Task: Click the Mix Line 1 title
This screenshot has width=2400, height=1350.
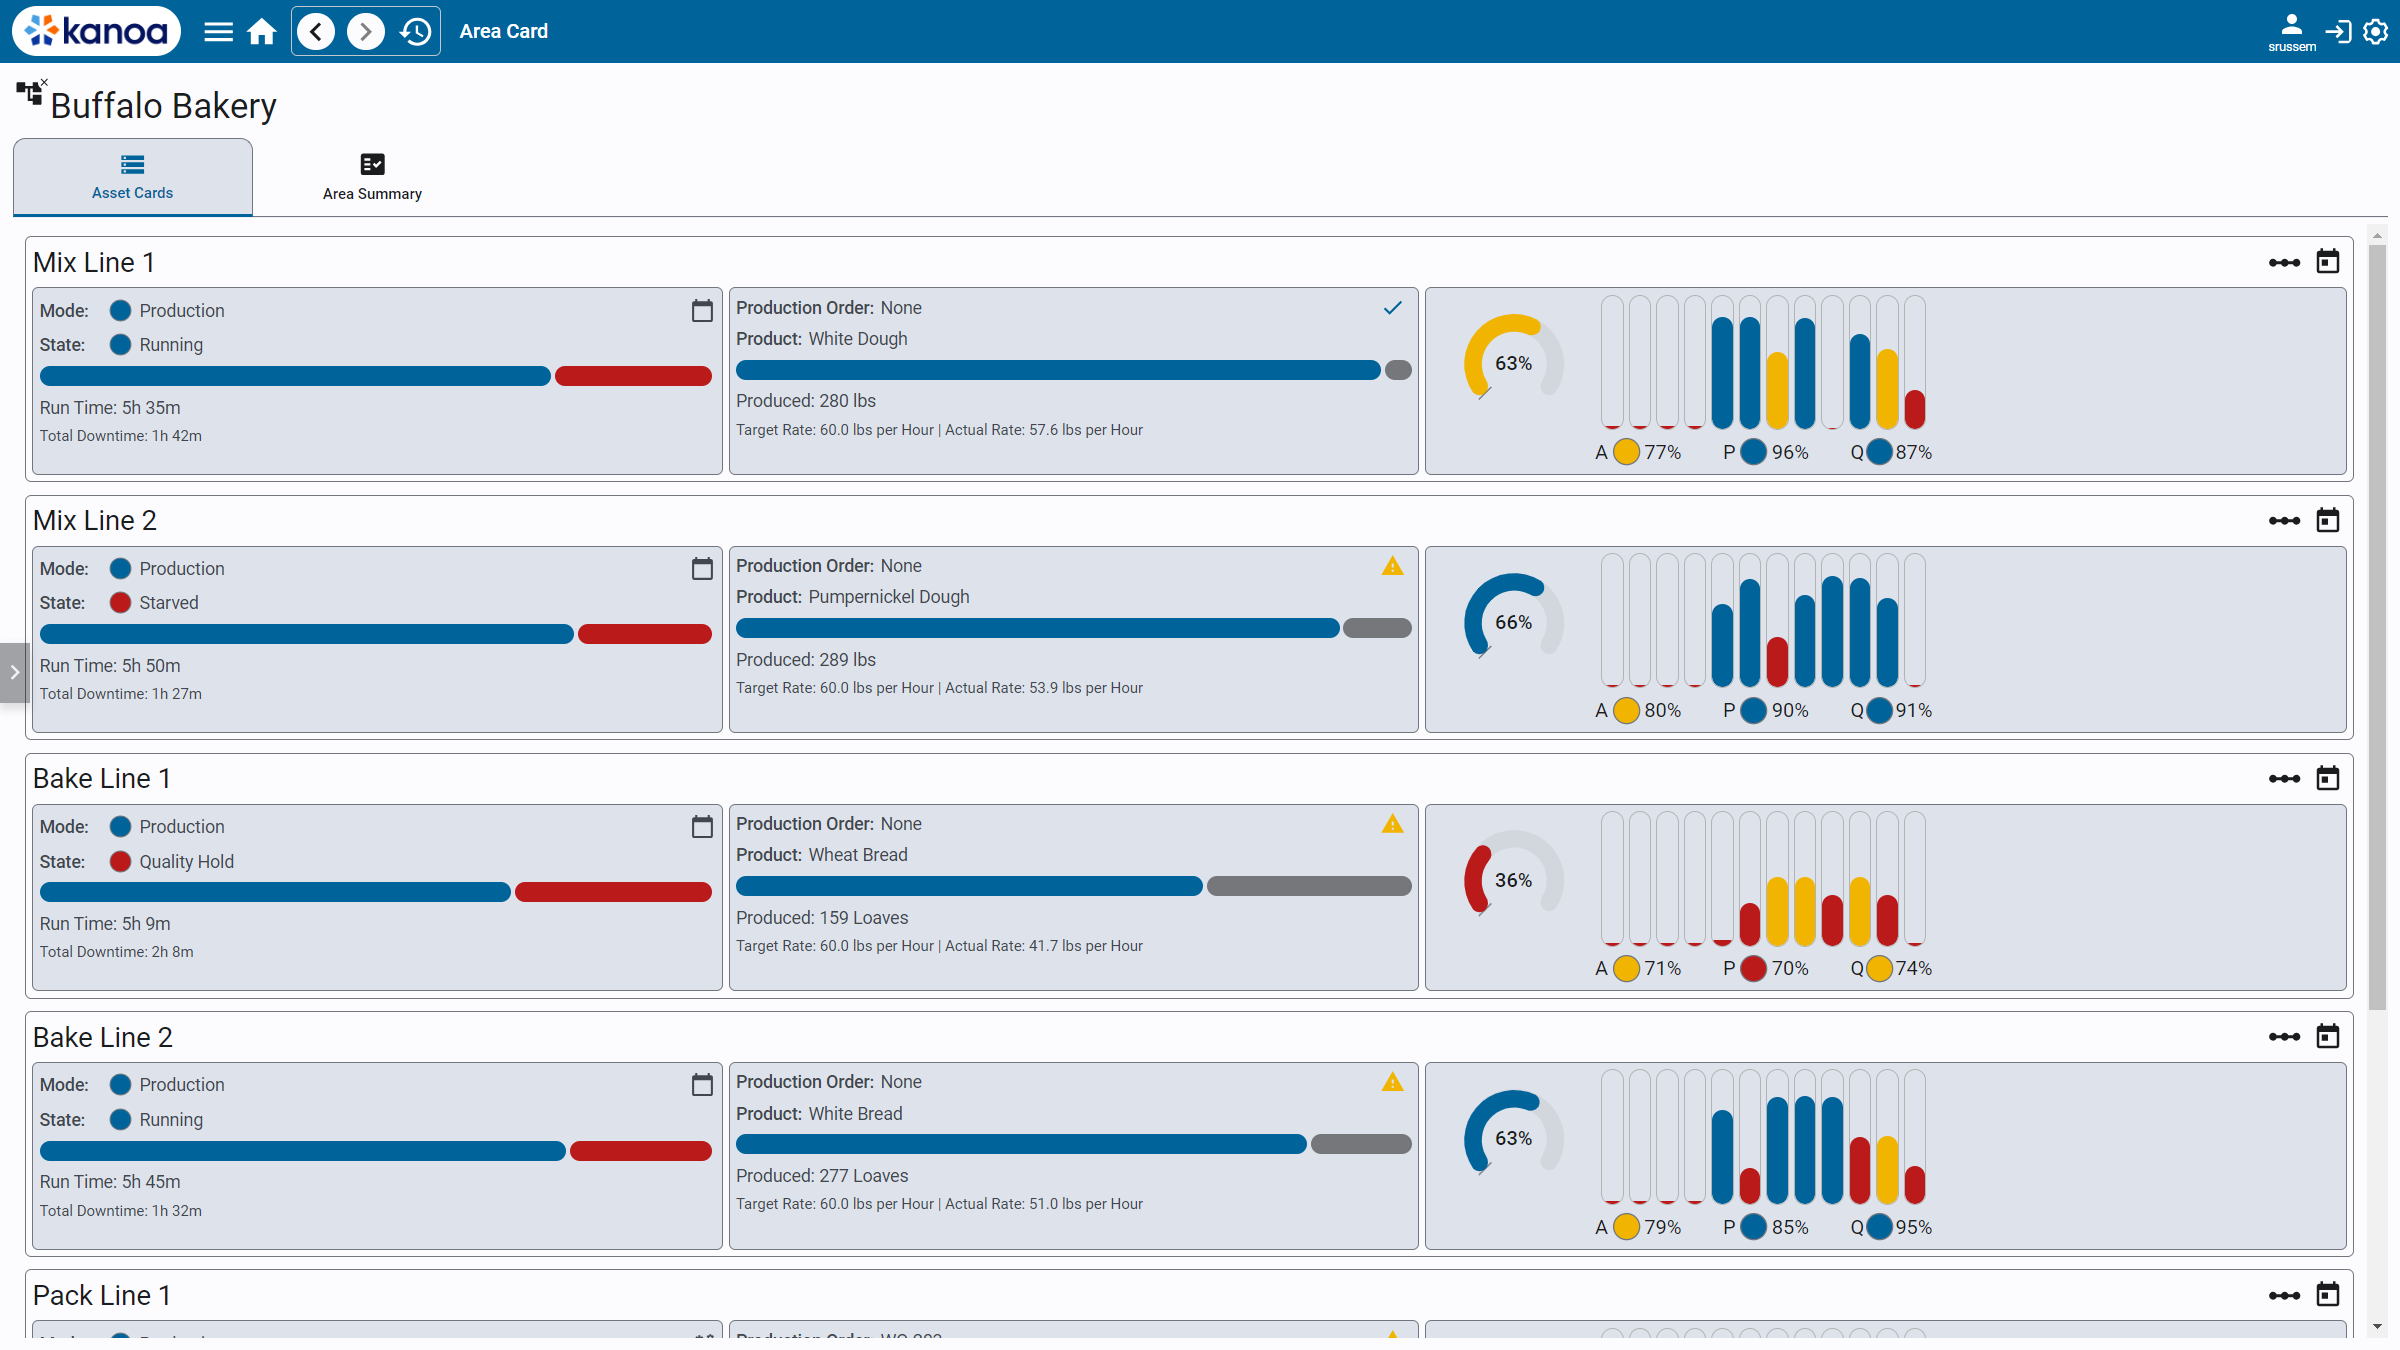Action: click(94, 263)
